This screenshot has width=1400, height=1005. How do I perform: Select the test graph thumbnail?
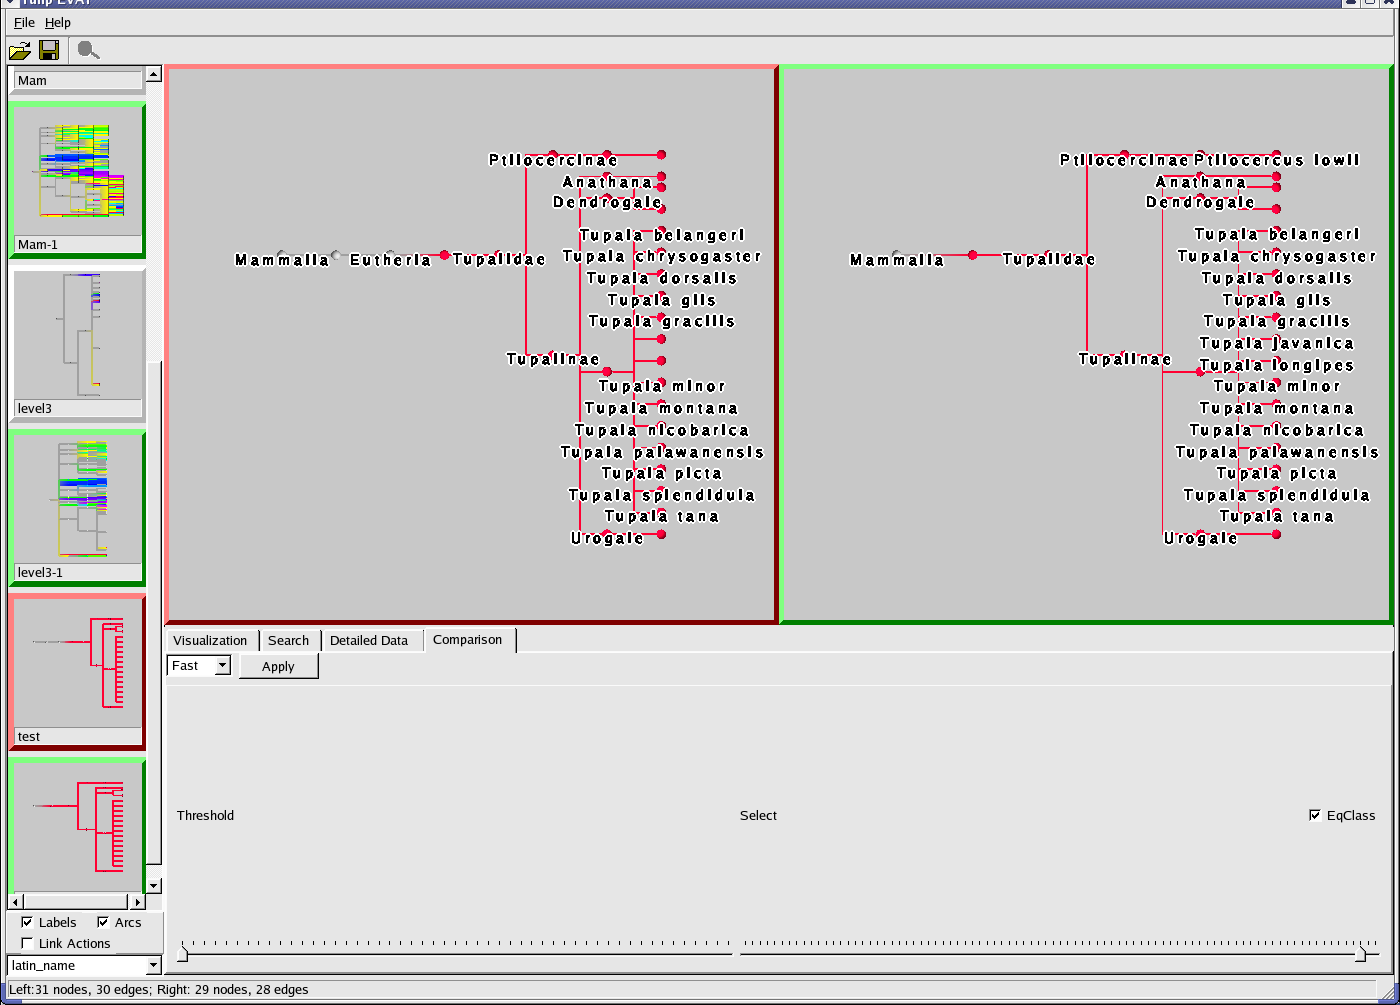click(x=77, y=672)
